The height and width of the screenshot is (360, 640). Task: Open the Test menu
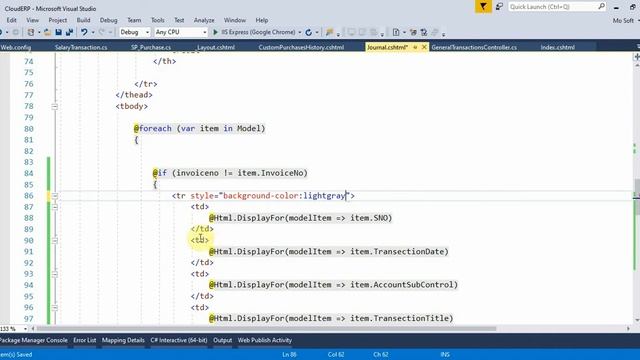coord(179,20)
